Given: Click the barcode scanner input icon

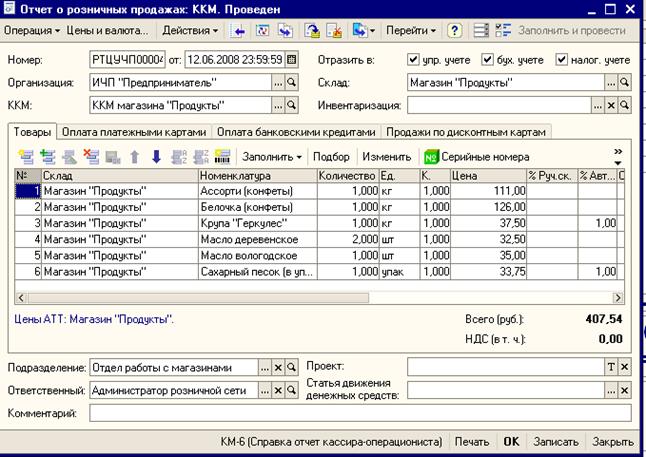Looking at the screenshot, I should tap(222, 157).
